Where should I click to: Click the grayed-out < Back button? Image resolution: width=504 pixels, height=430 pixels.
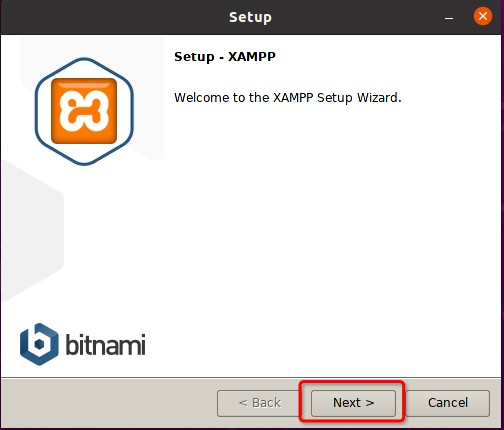(259, 403)
